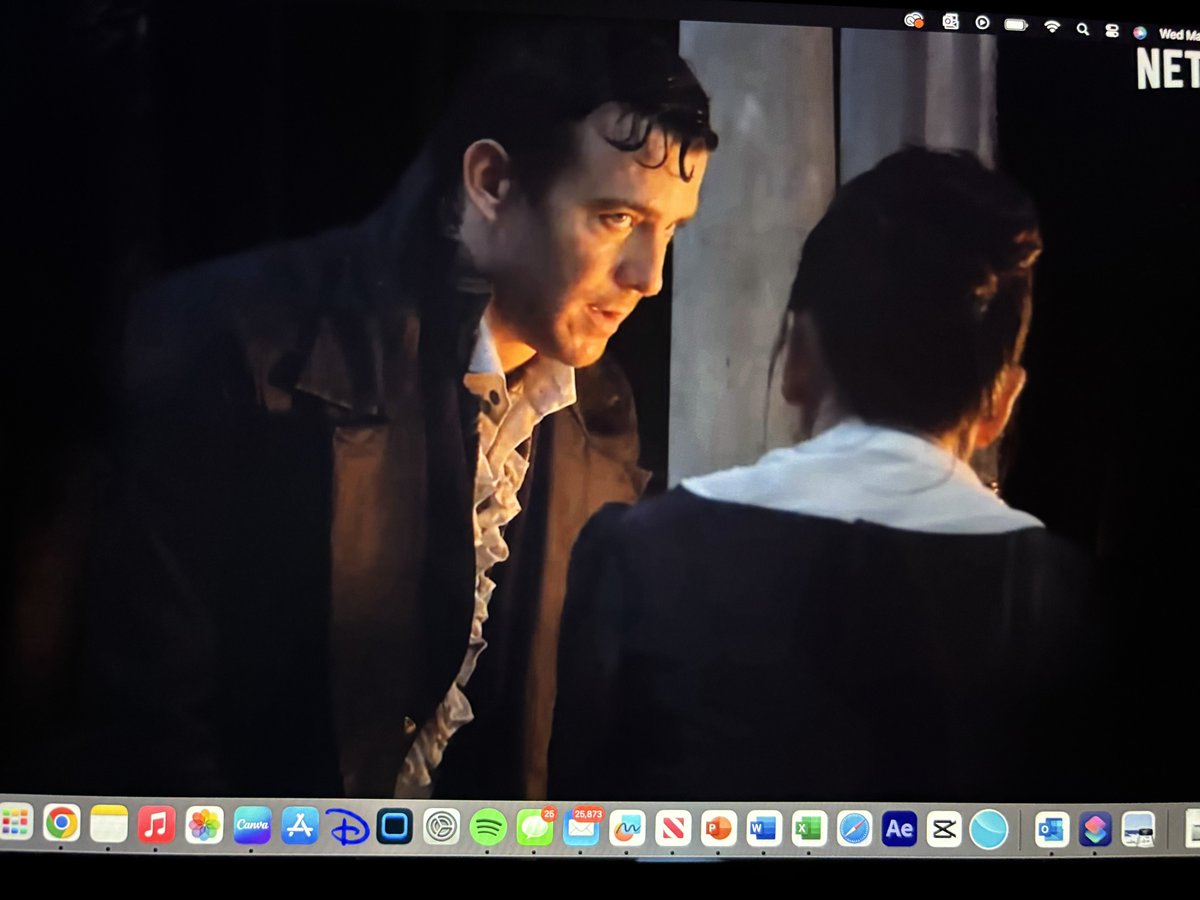Open Freeform from the Dock
Image resolution: width=1200 pixels, height=900 pixels.
pyautogui.click(x=627, y=828)
